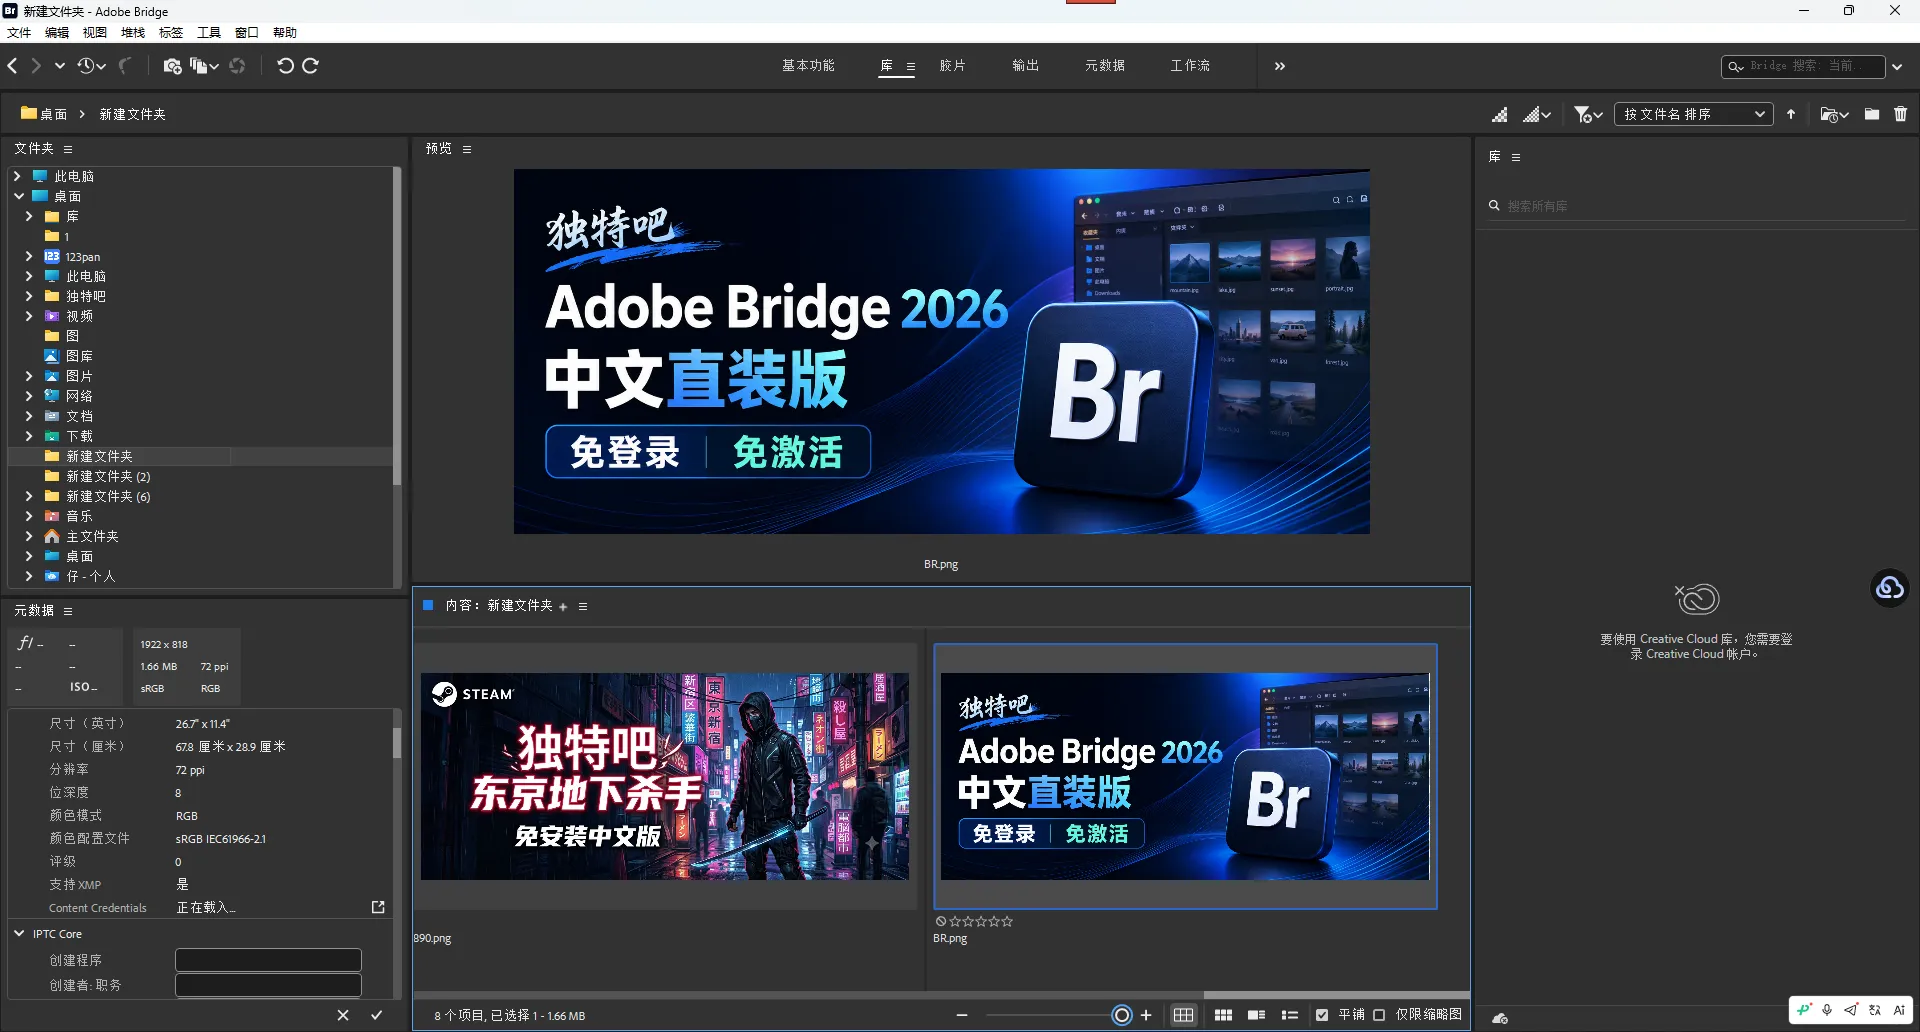
Task: Select the 890.png thumbnail
Action: [665, 776]
